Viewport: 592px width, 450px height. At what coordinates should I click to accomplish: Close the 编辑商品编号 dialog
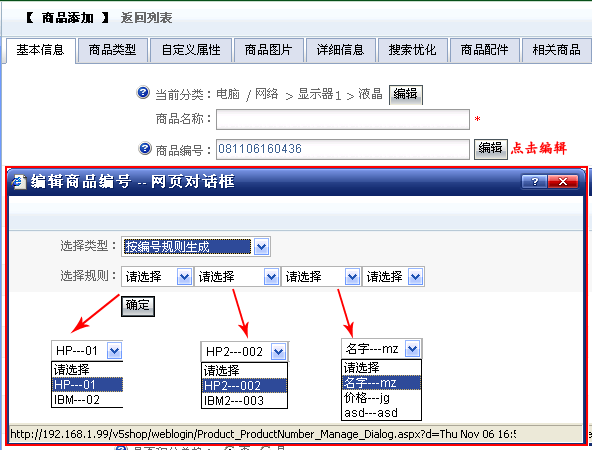563,182
